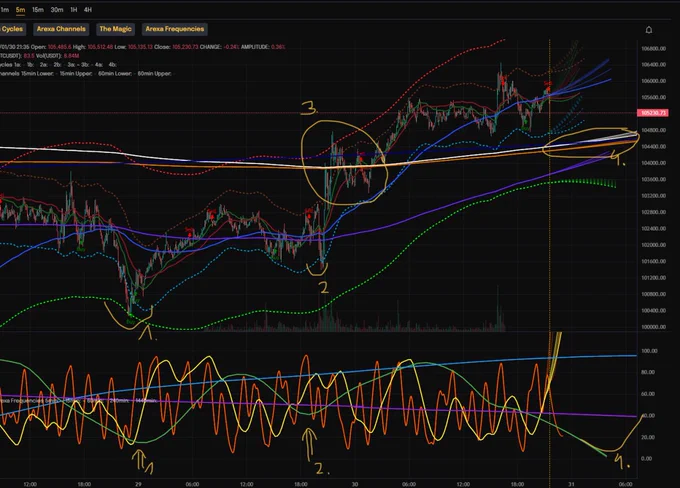Image resolution: width=680 pixels, height=488 pixels.
Task: Click the CHANGE value -0.24%
Action: 230,47
